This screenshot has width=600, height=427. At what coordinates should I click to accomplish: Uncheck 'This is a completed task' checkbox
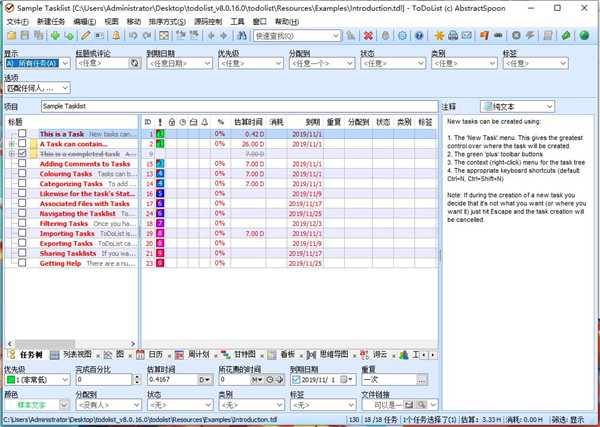(x=22, y=154)
